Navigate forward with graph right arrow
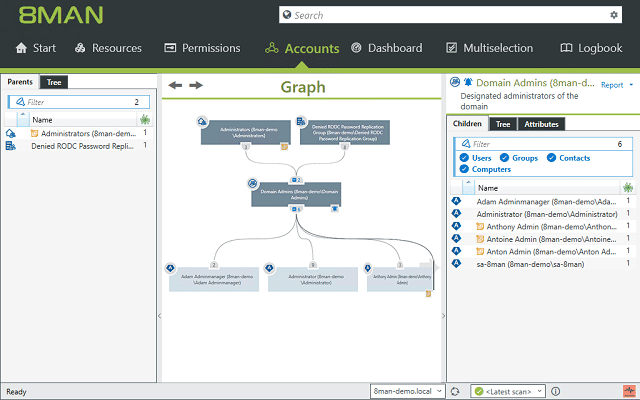This screenshot has height=400, width=640. 196,85
